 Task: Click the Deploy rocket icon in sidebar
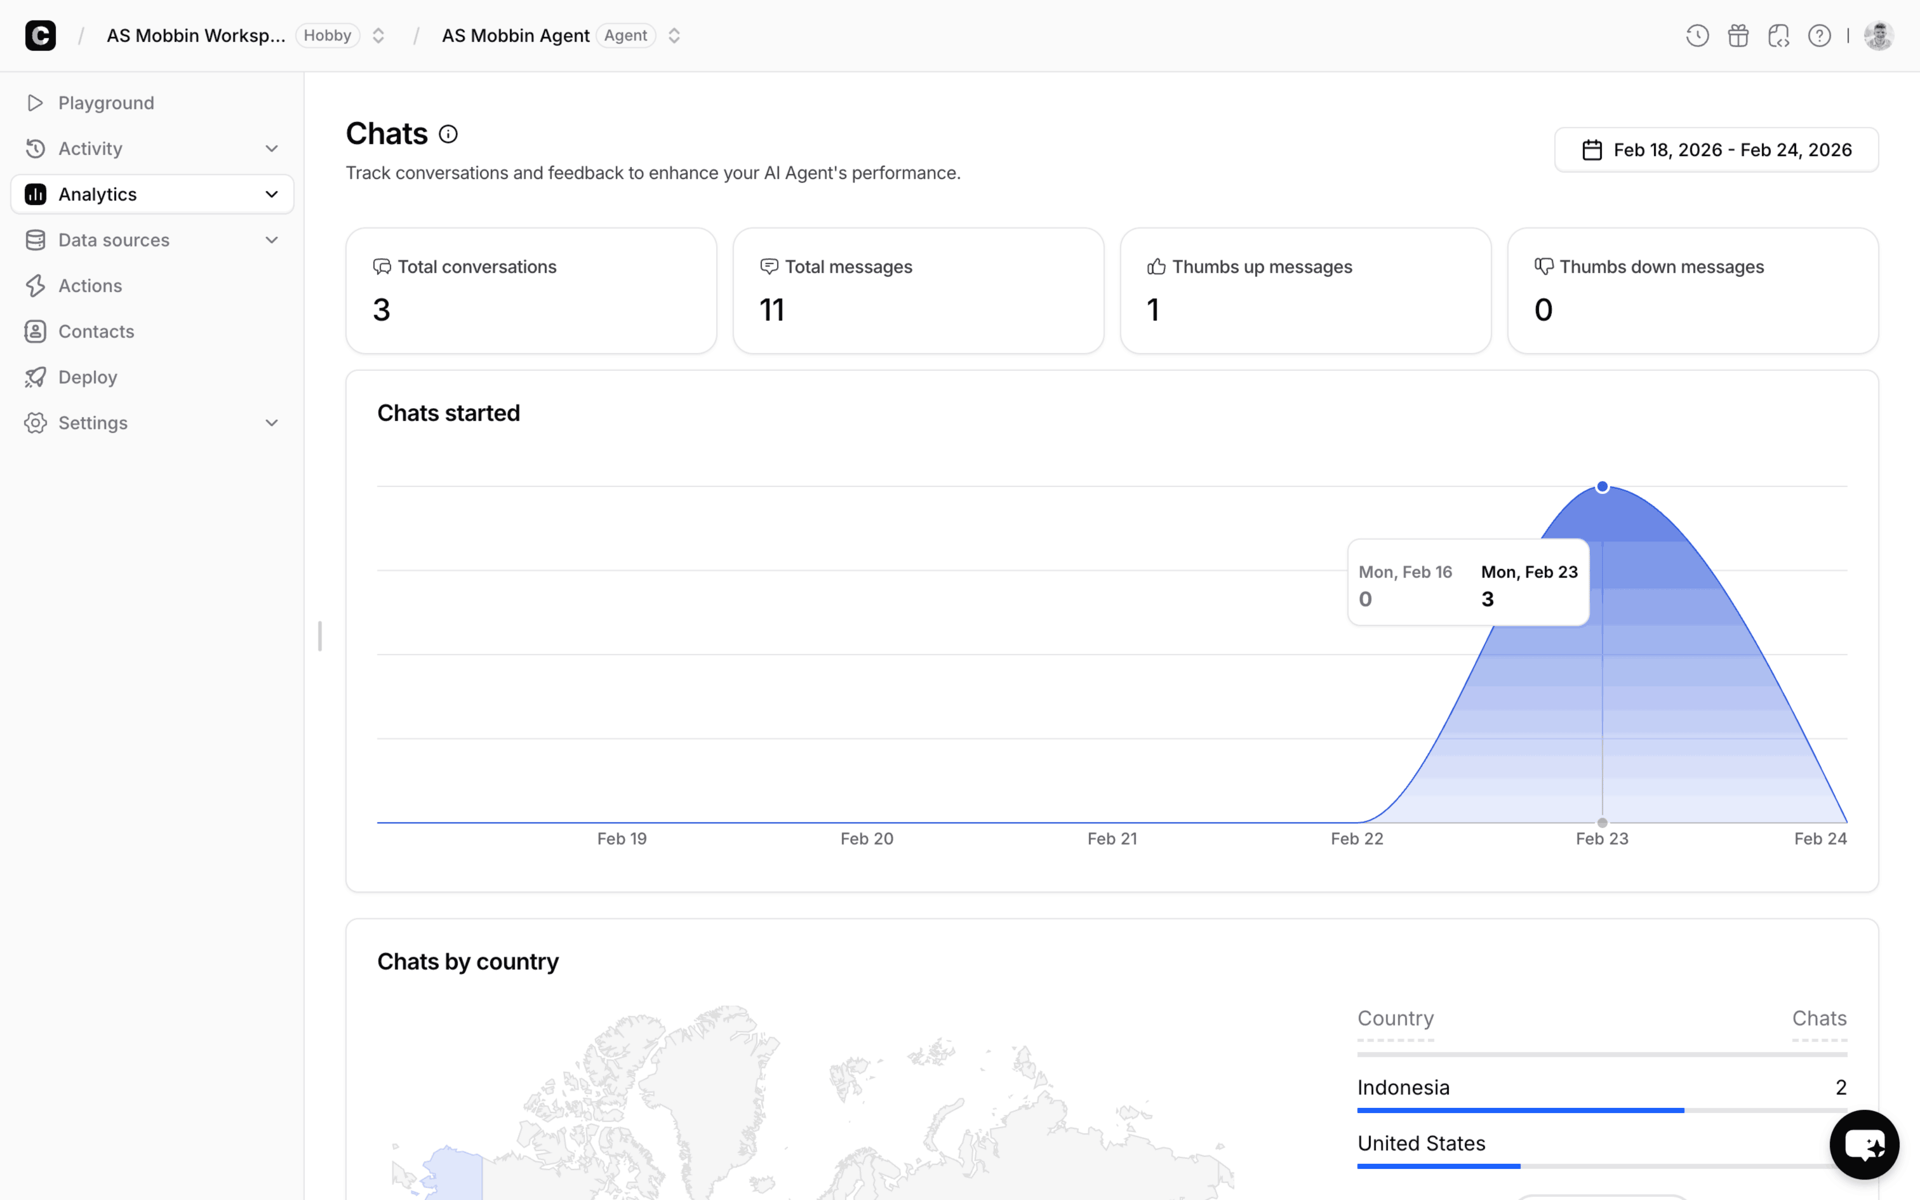[35, 377]
